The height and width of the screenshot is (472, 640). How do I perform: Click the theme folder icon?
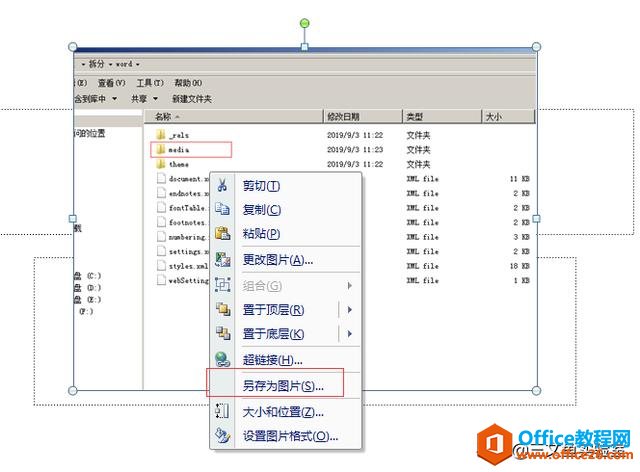point(161,164)
